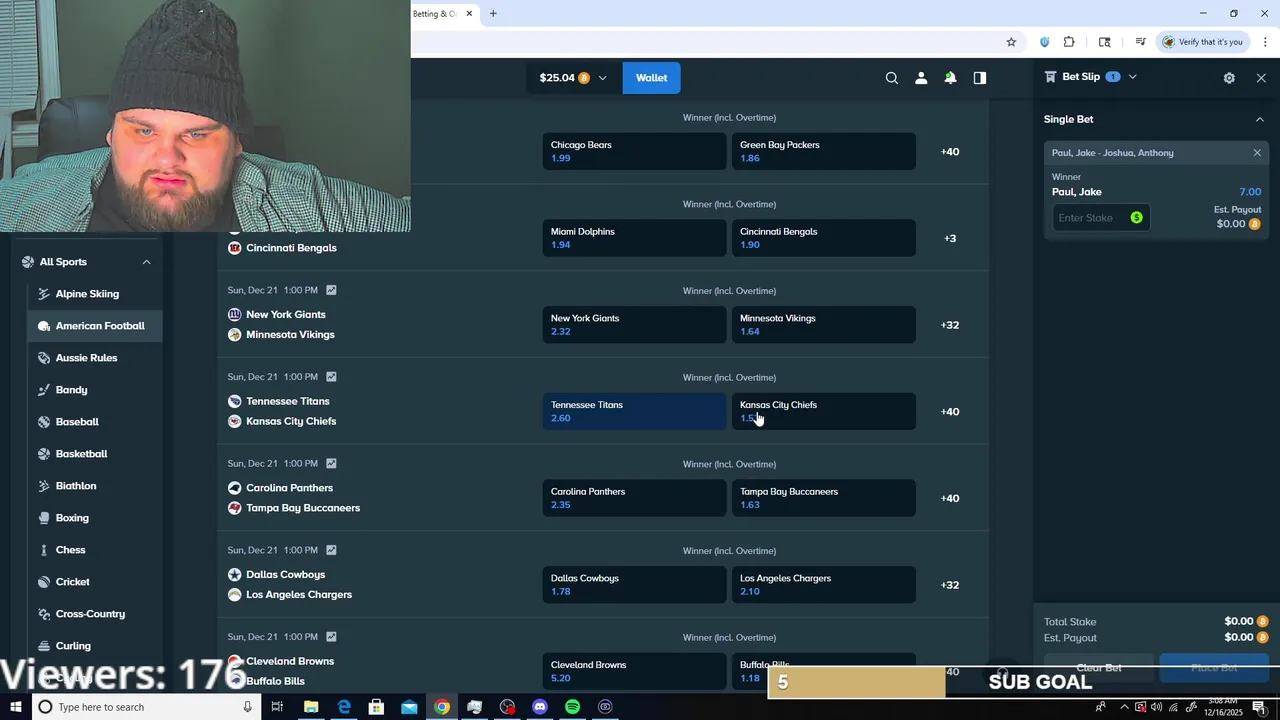
Task: Click the Biathlon sport icon
Action: (x=44, y=486)
